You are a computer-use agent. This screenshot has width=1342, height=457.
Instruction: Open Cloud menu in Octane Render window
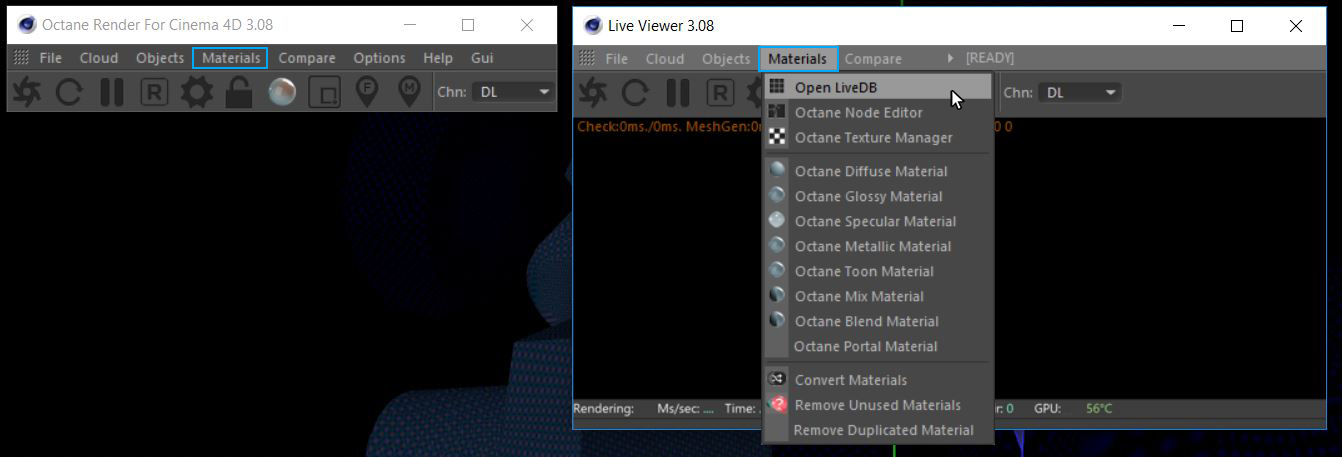tap(99, 58)
